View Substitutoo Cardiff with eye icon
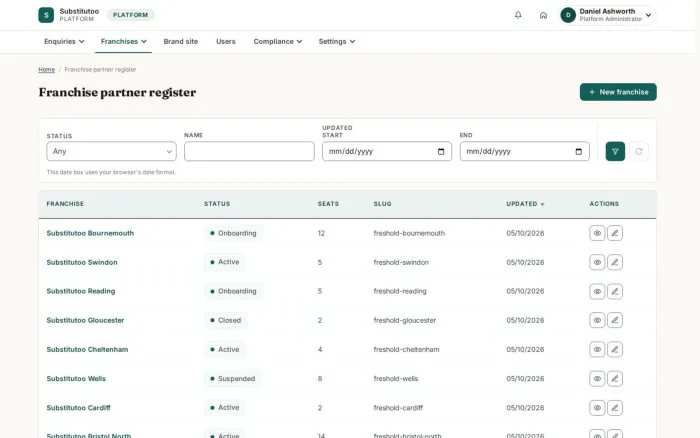The image size is (700, 438). [x=597, y=408]
